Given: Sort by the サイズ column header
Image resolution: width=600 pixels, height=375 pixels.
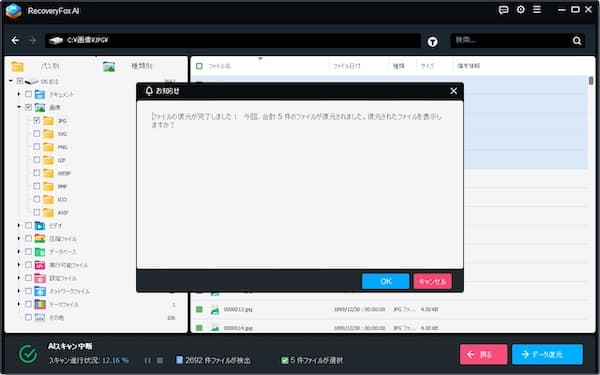Looking at the screenshot, I should pyautogui.click(x=427, y=66).
